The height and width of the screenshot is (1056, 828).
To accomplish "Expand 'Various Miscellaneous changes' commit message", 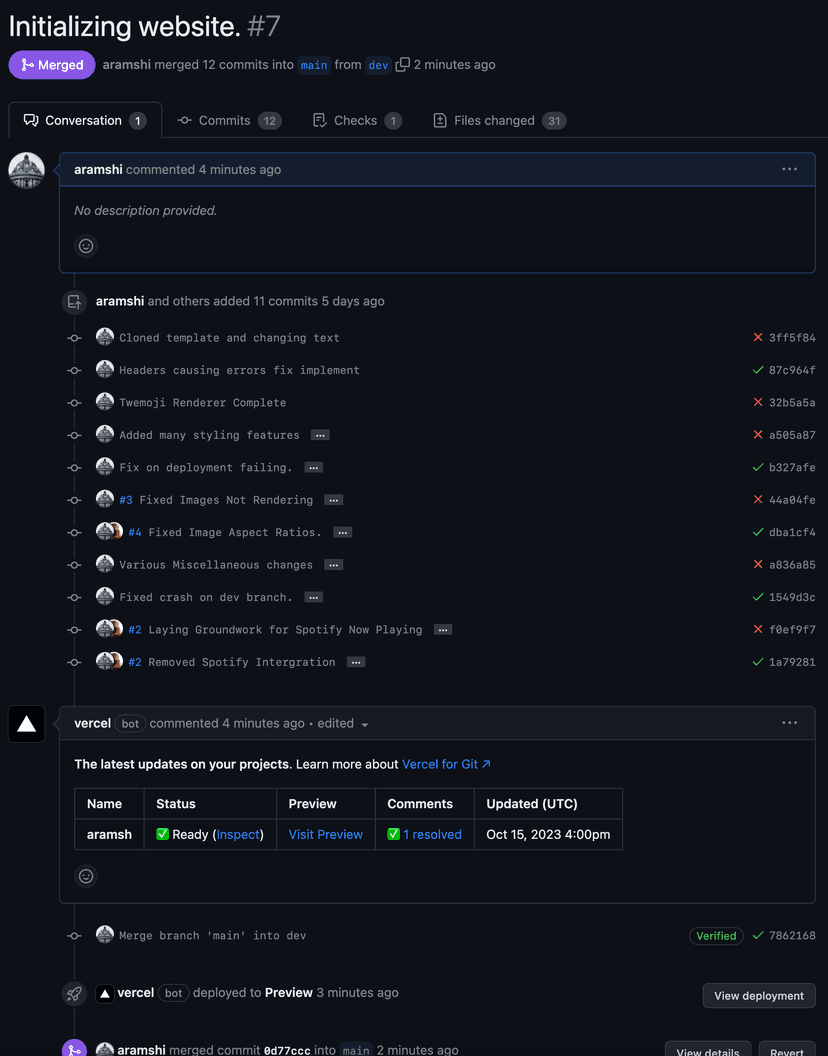I will [x=334, y=565].
